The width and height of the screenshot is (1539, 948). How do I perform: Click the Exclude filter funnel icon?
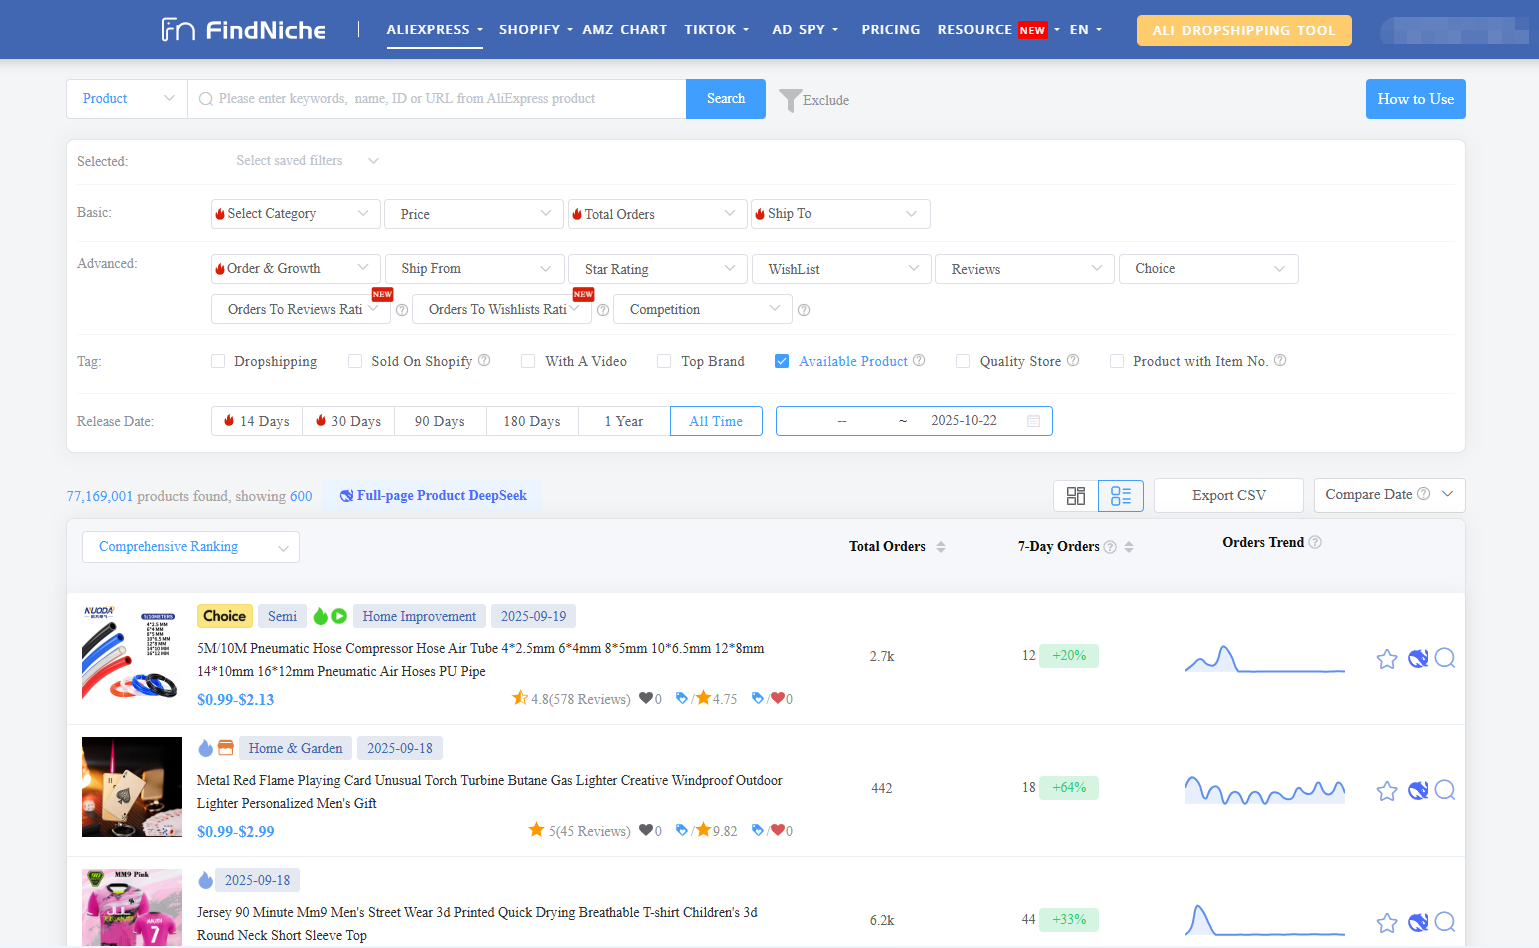(x=790, y=100)
